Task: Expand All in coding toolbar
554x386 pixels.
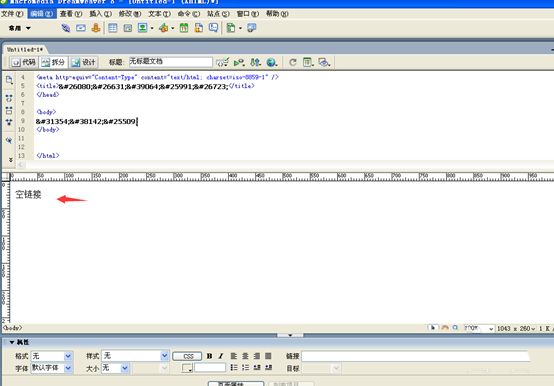Action: click(9, 123)
